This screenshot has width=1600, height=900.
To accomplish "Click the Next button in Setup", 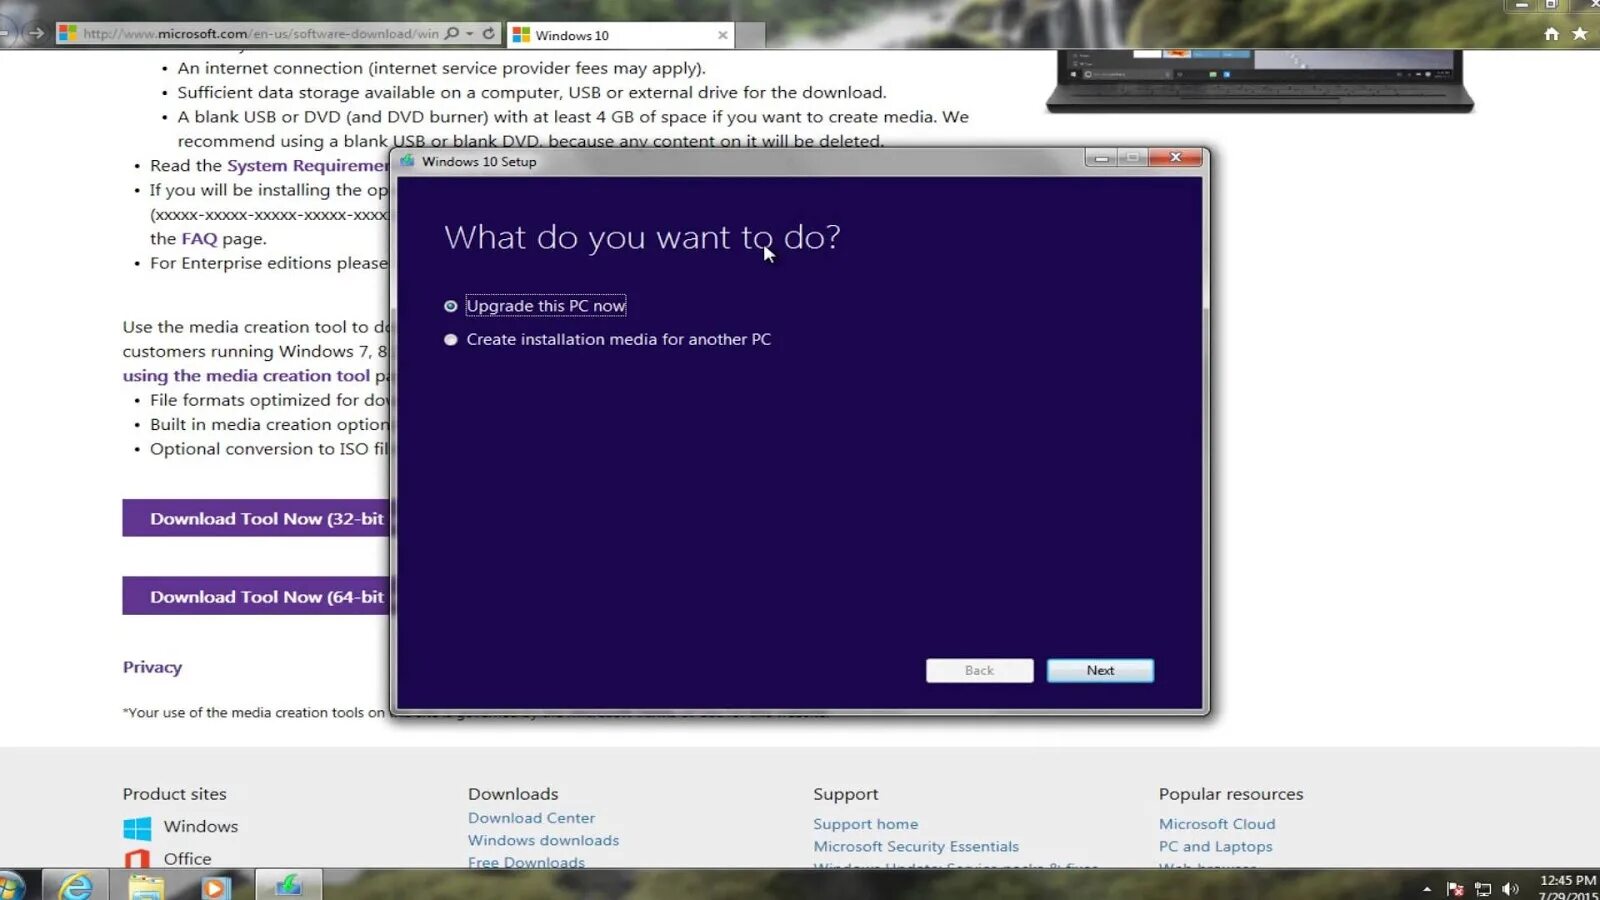I will [1100, 671].
